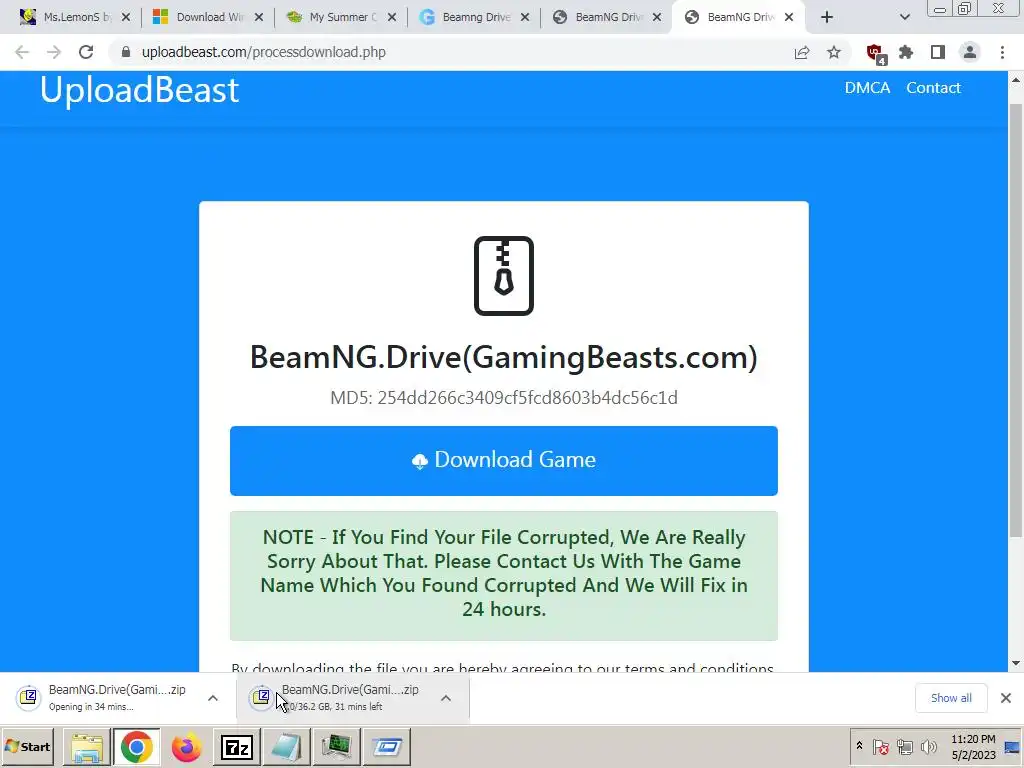Click the Action Center flag tray icon
The height and width of the screenshot is (768, 1024).
[x=880, y=746]
